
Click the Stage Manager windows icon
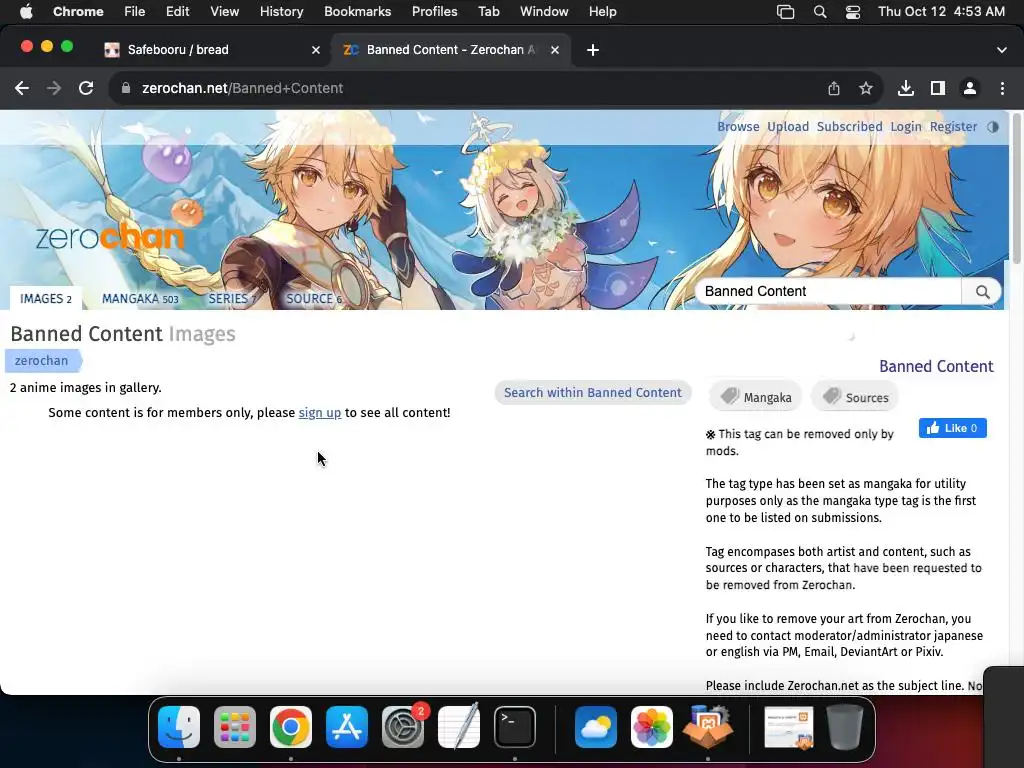[786, 12]
